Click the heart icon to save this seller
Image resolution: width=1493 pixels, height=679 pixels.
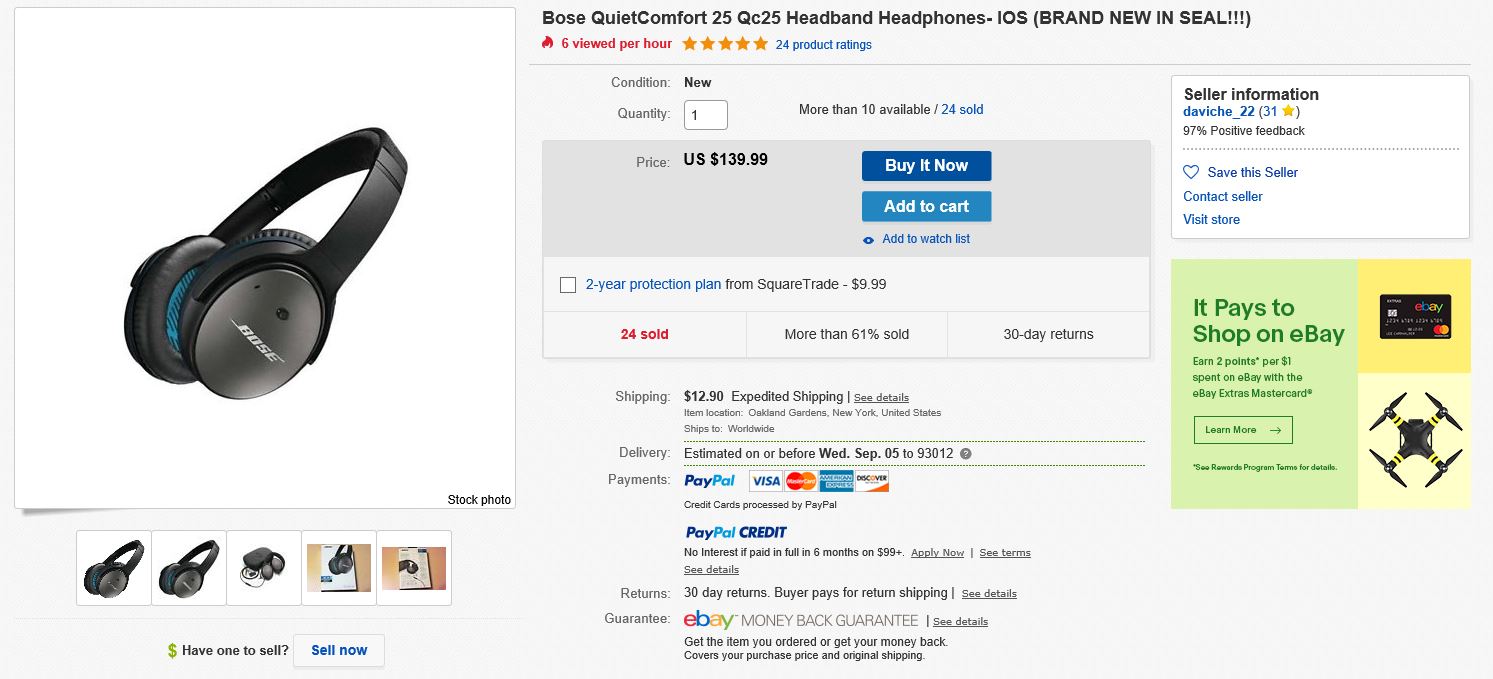[x=1191, y=172]
